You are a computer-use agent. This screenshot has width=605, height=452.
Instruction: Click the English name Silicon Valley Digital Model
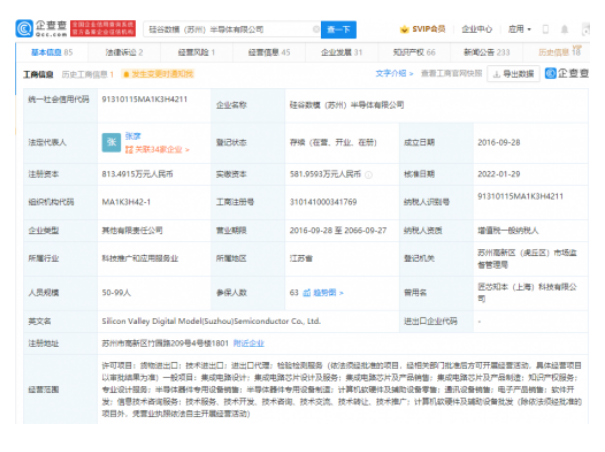(211, 321)
